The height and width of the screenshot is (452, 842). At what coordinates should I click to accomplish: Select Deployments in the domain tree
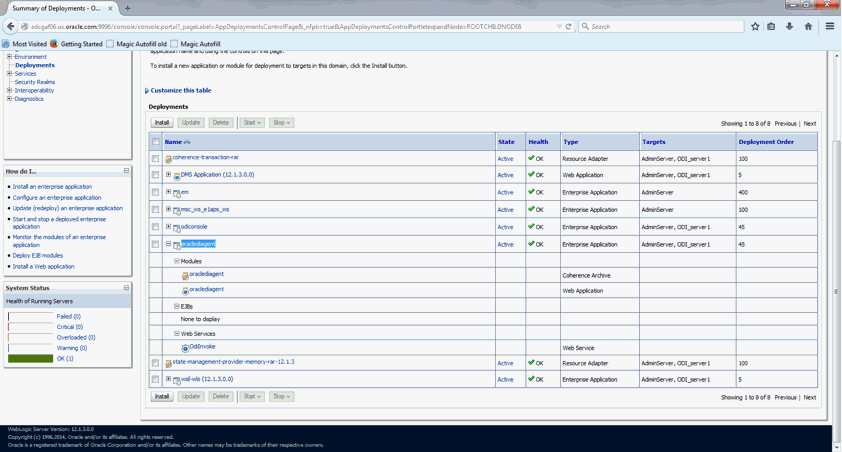pos(35,65)
